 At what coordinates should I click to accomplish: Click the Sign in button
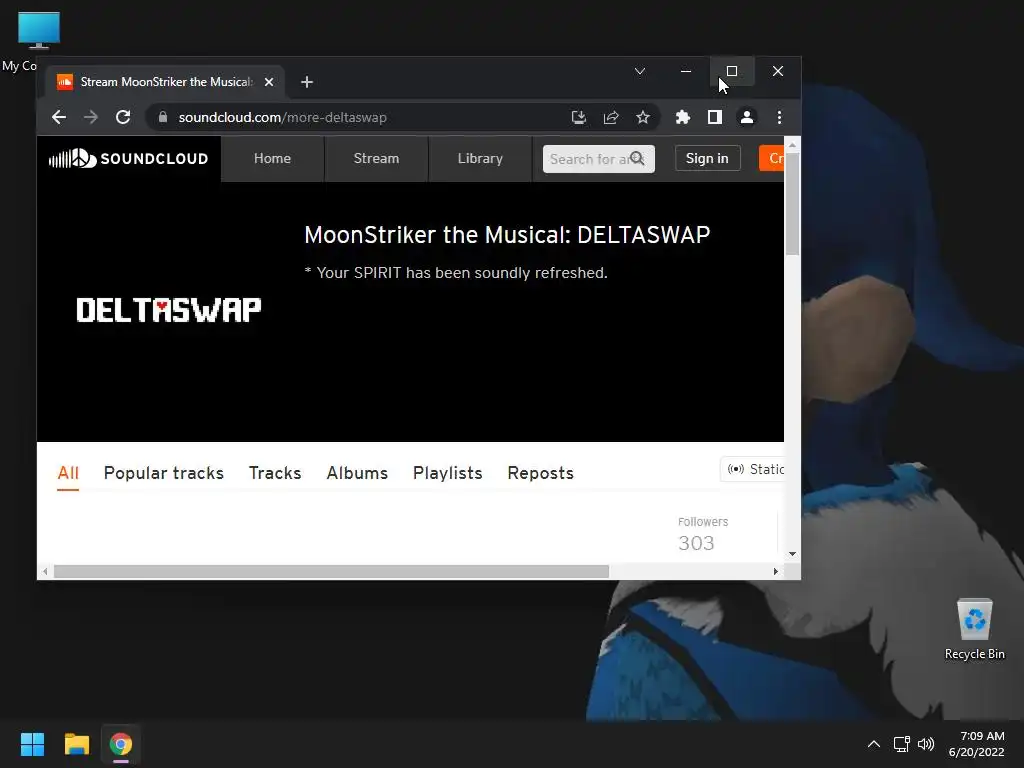point(707,159)
